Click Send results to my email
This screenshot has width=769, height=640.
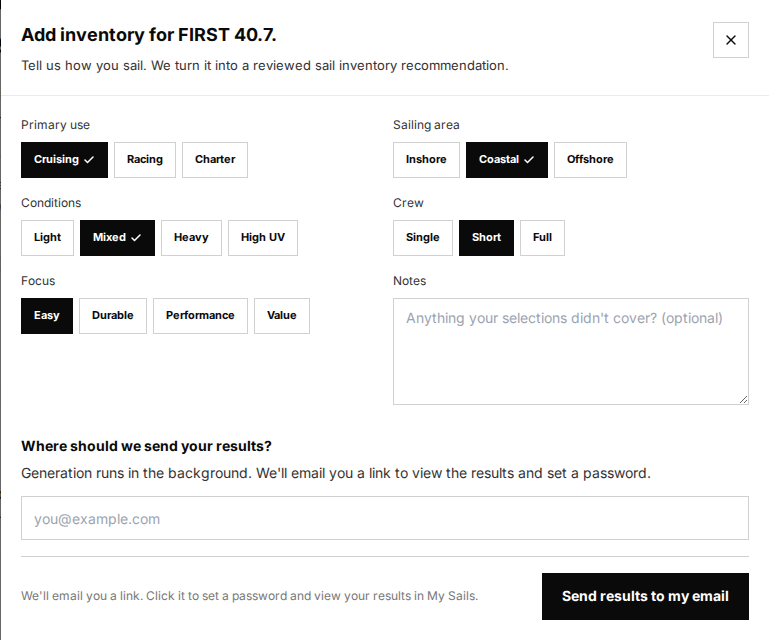[x=645, y=596]
